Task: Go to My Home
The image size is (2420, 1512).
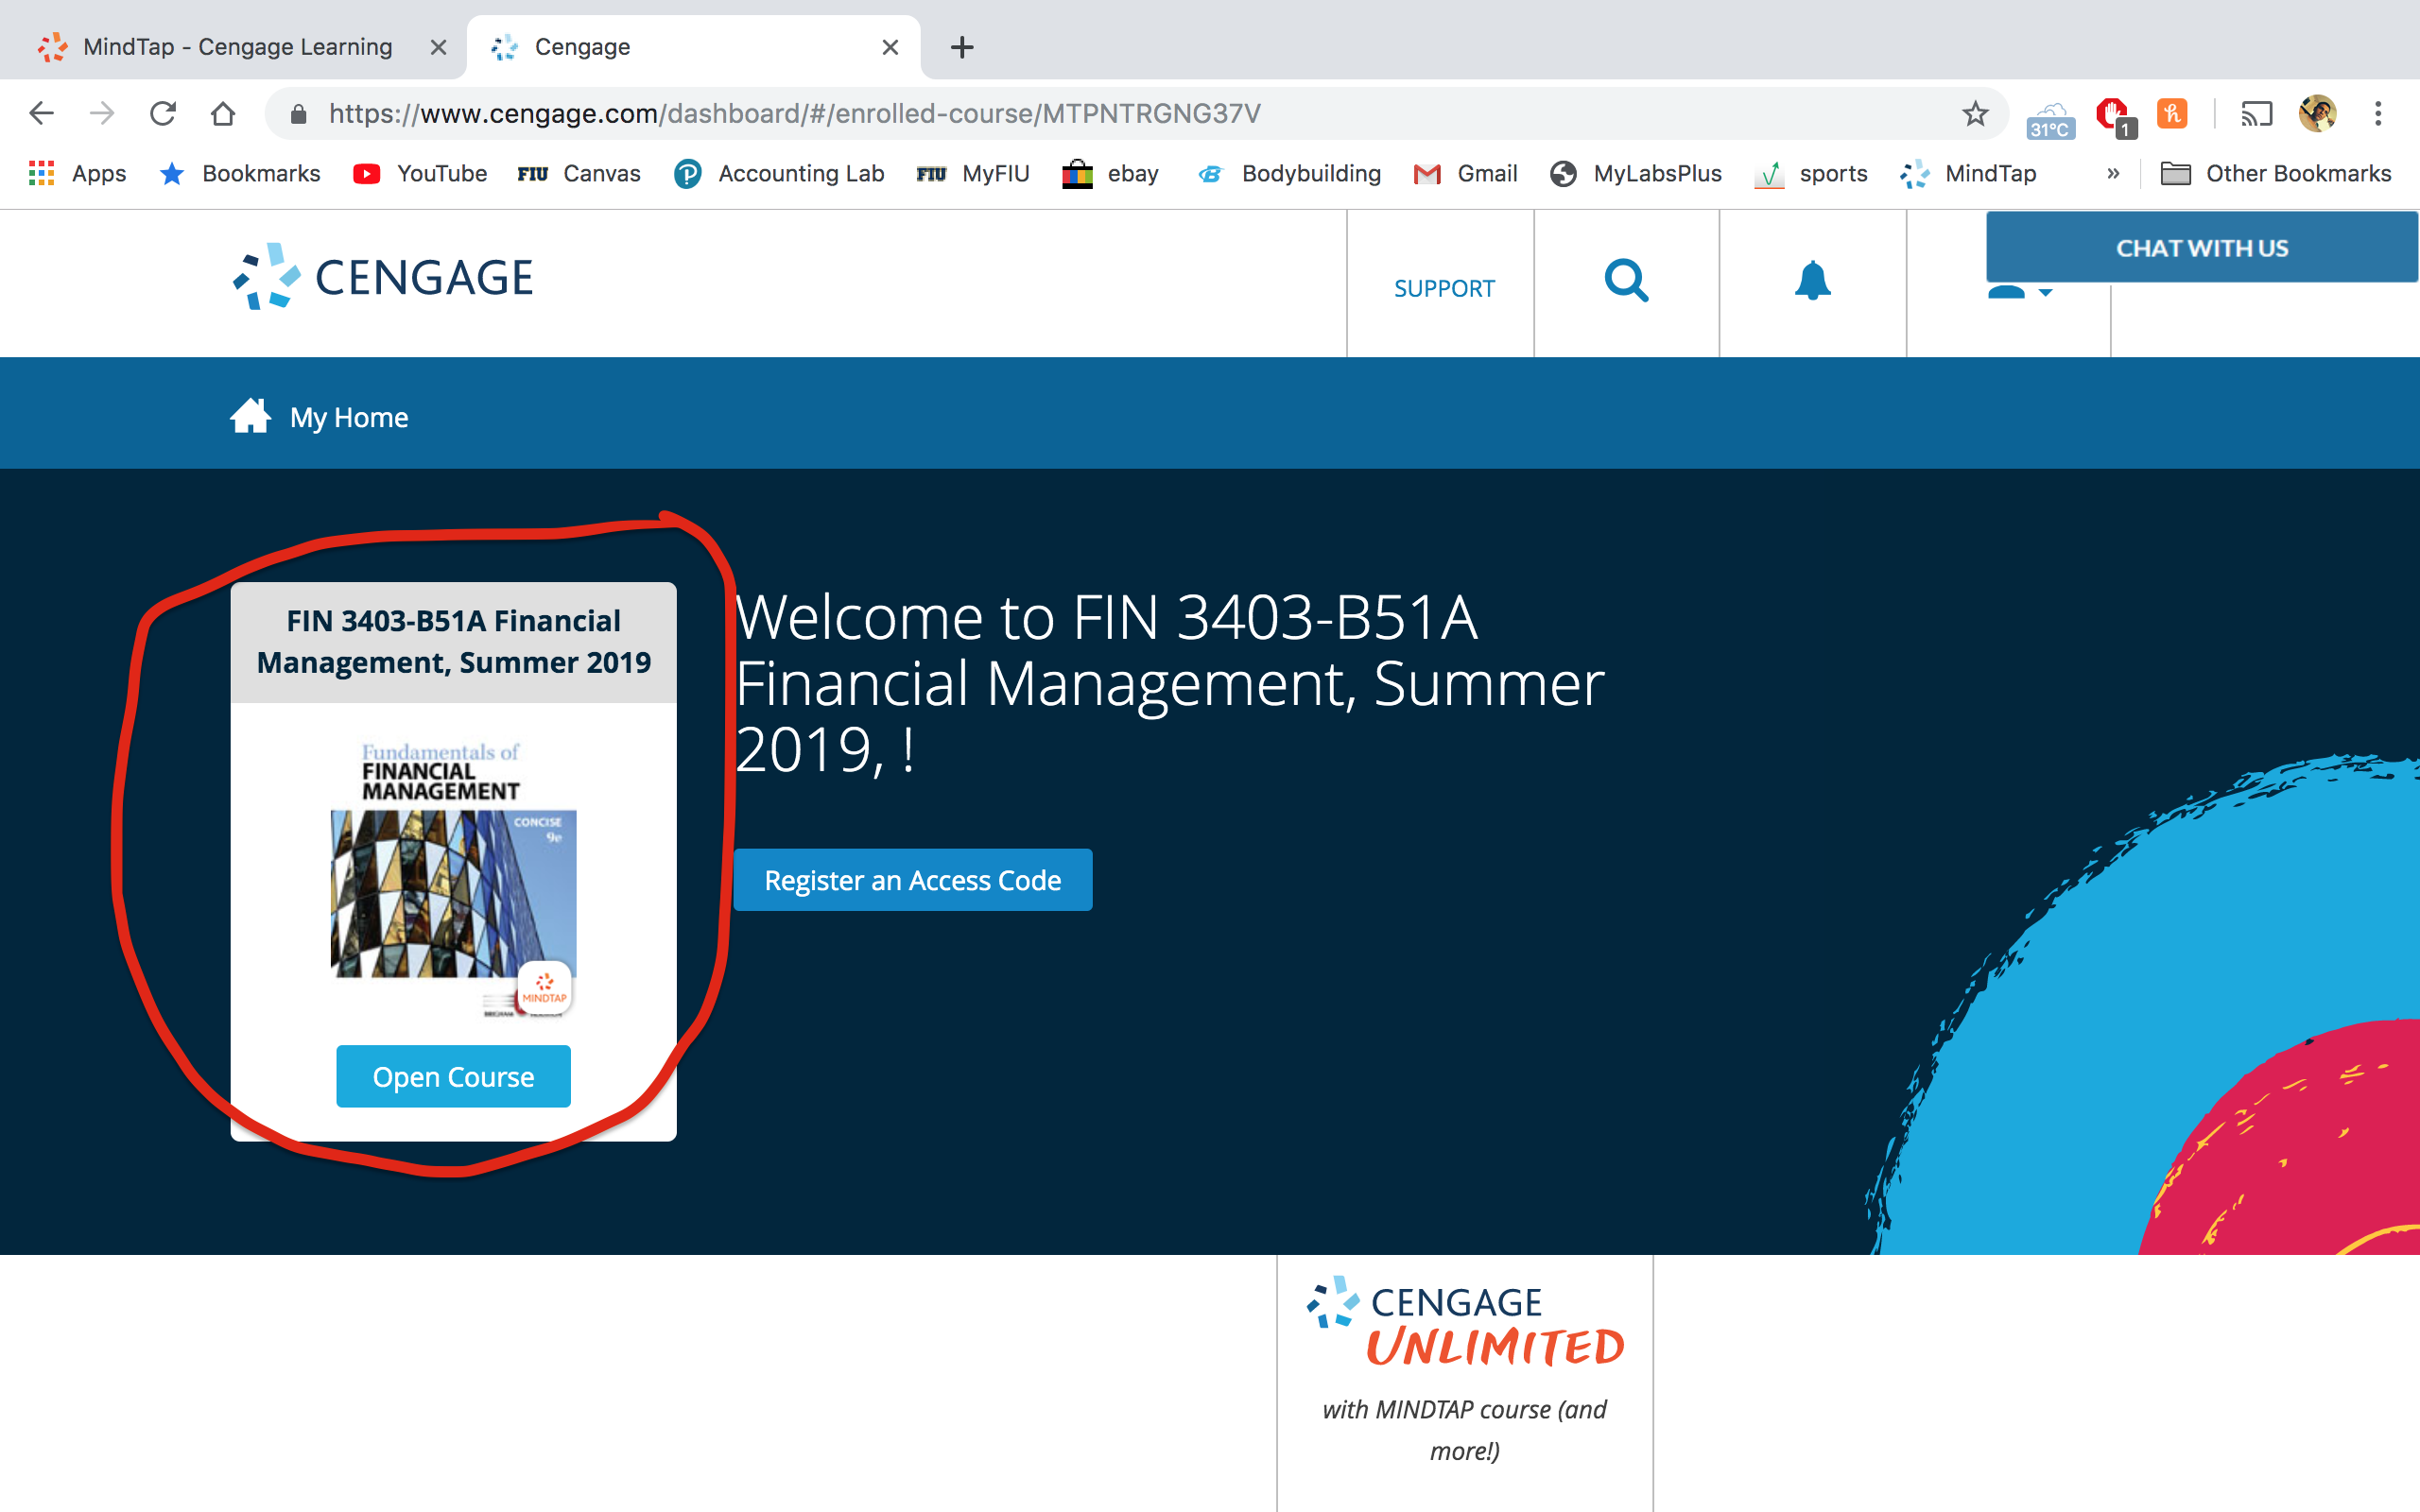Action: [319, 417]
